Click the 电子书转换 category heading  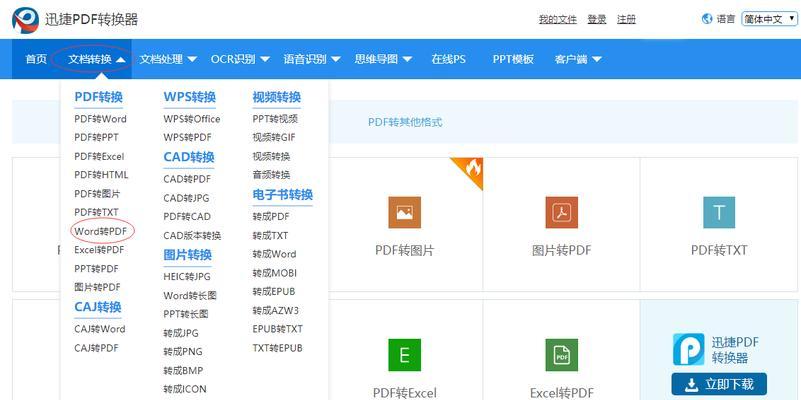pyautogui.click(x=282, y=195)
